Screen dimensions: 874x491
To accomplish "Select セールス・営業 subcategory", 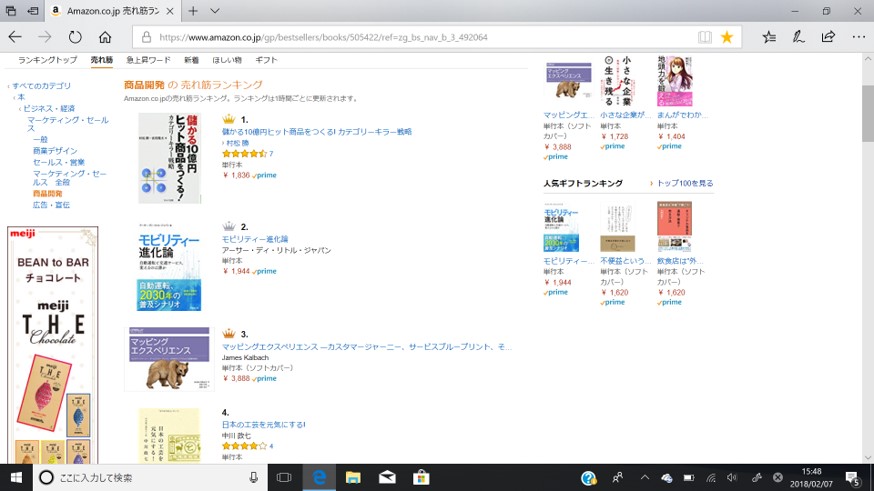I will point(59,162).
